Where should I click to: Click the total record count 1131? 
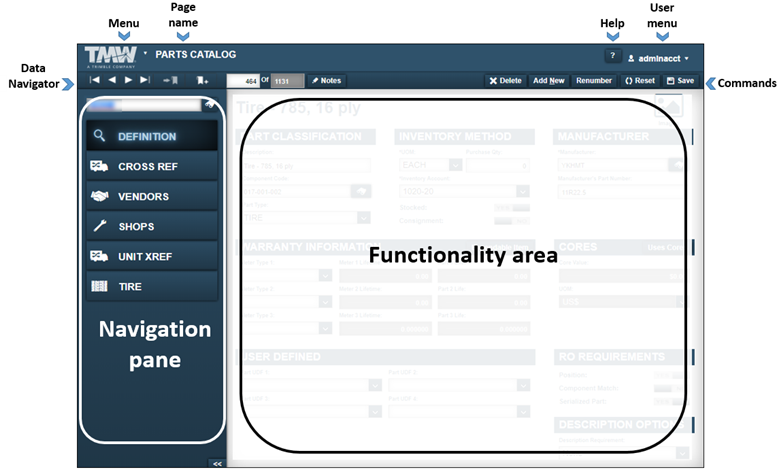point(287,81)
